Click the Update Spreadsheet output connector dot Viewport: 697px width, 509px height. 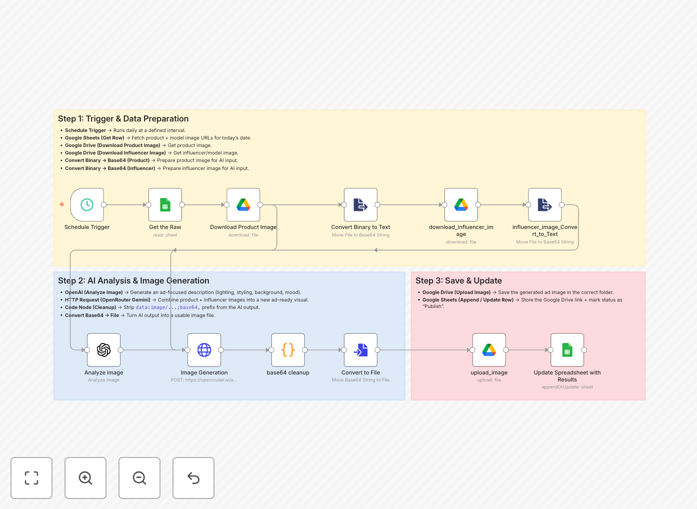[584, 350]
